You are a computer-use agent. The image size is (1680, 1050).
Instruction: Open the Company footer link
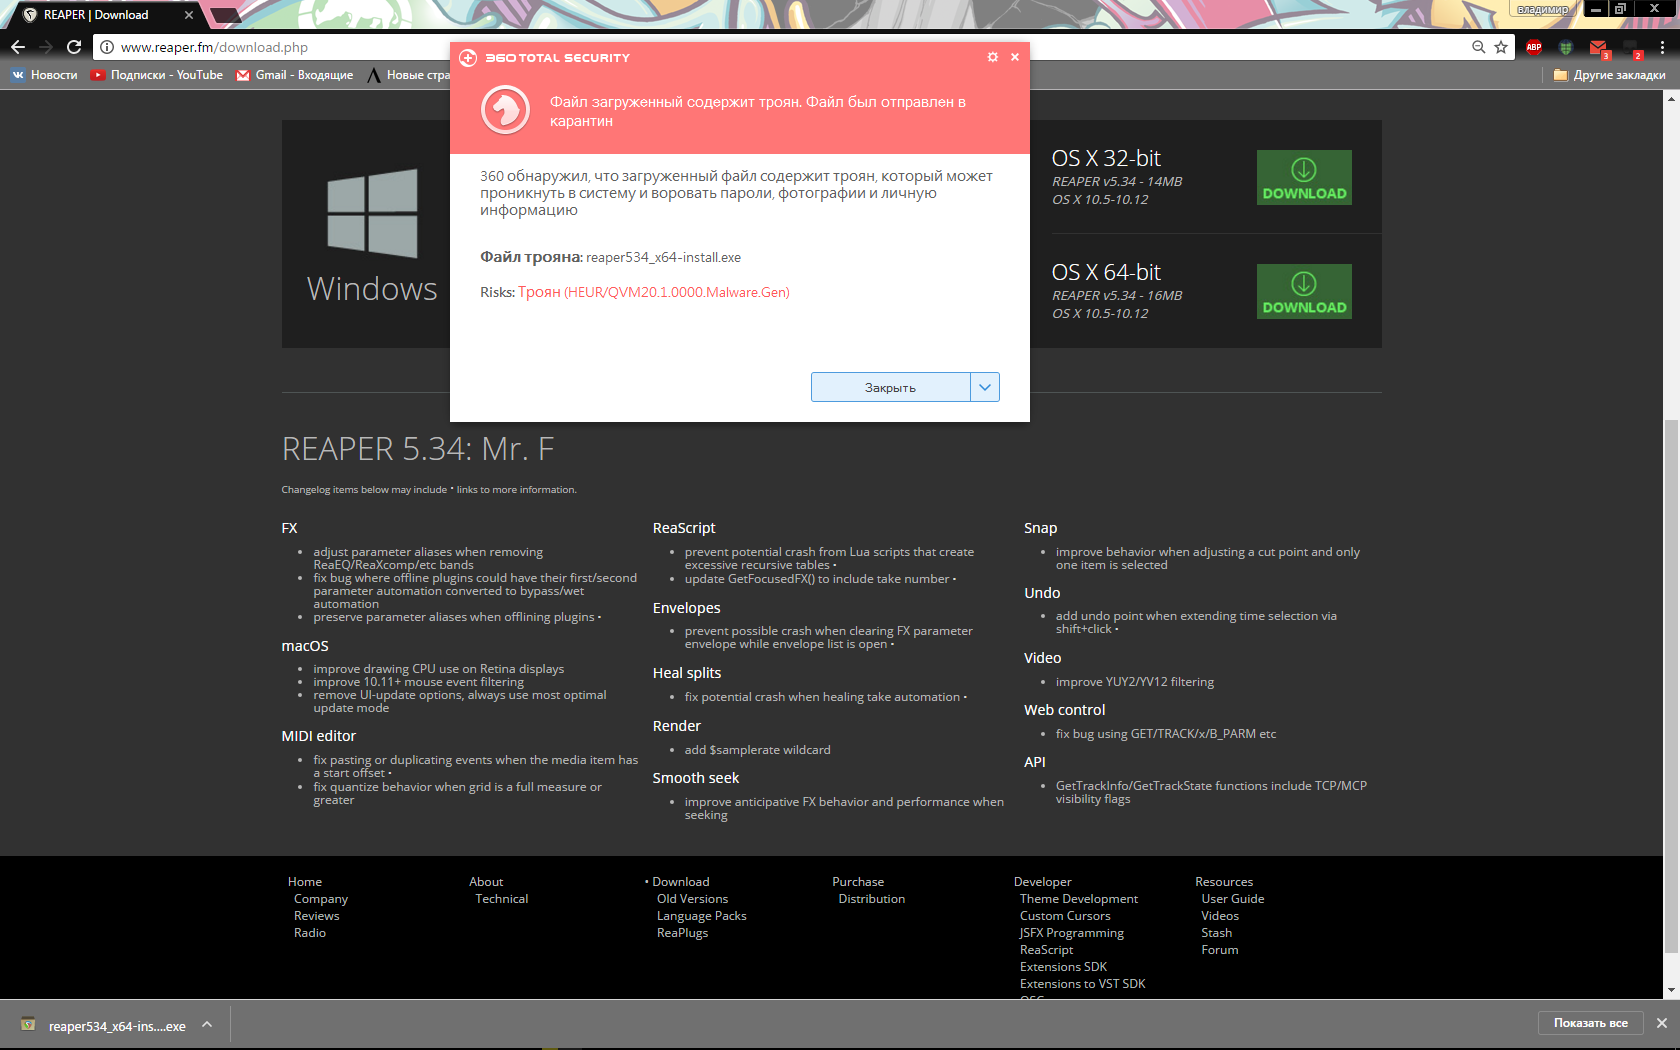tap(321, 899)
